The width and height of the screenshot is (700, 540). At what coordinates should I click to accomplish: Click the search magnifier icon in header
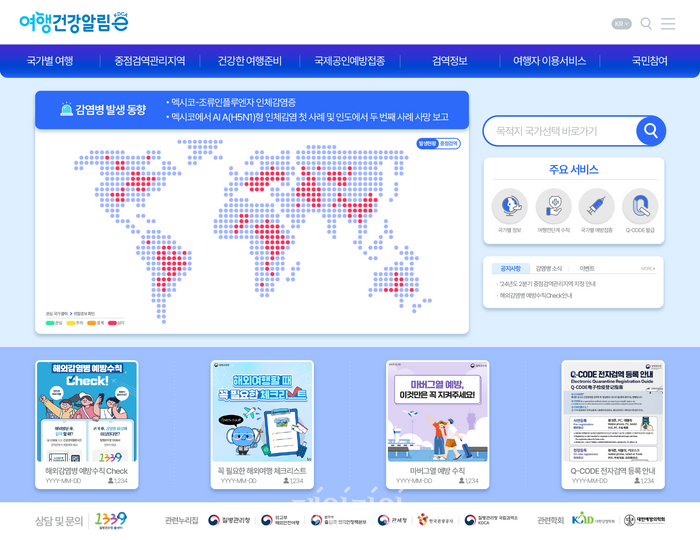[x=646, y=24]
